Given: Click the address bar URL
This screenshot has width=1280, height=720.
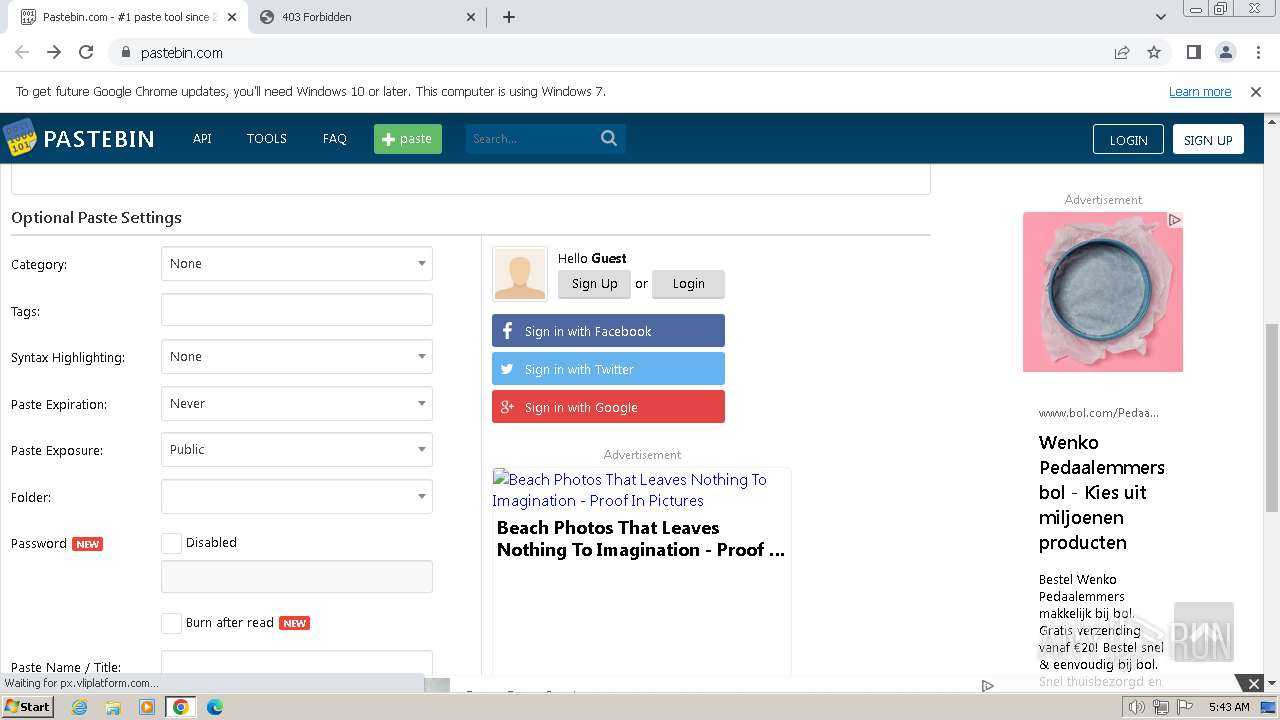Looking at the screenshot, I should [x=182, y=53].
